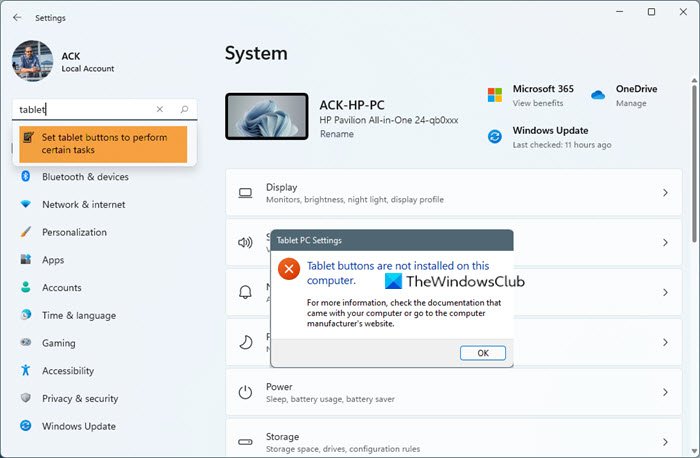
Task: Click the vertical scrollbar thumb
Action: [x=694, y=163]
